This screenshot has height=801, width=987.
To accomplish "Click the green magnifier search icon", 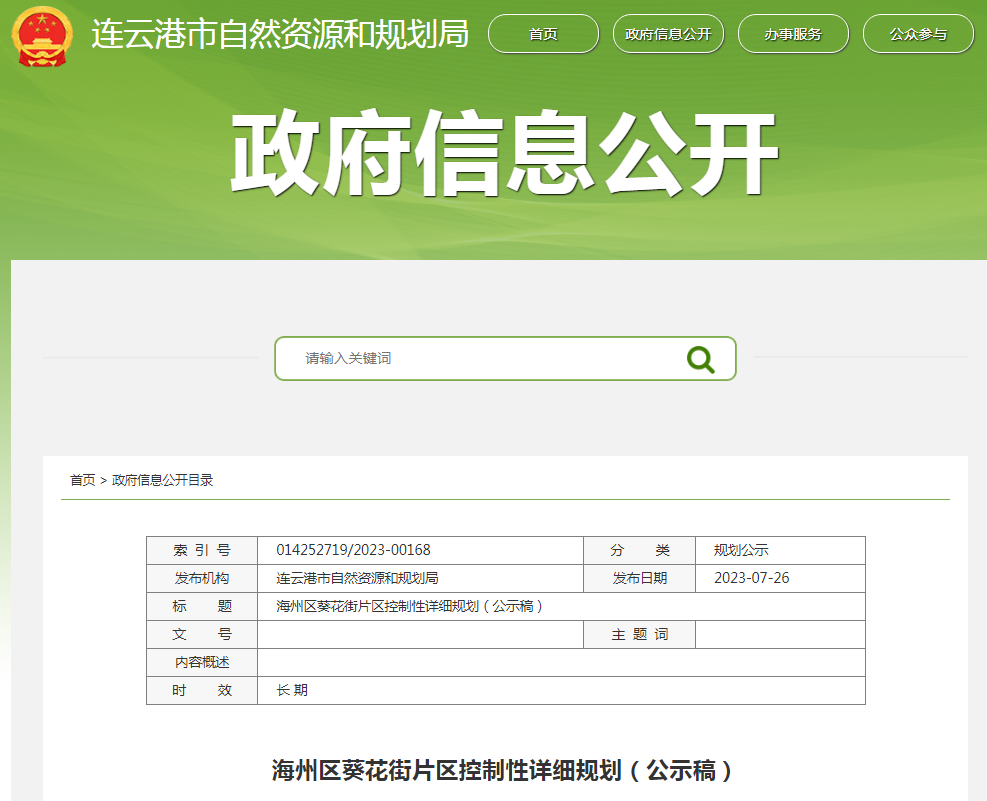I will (701, 359).
